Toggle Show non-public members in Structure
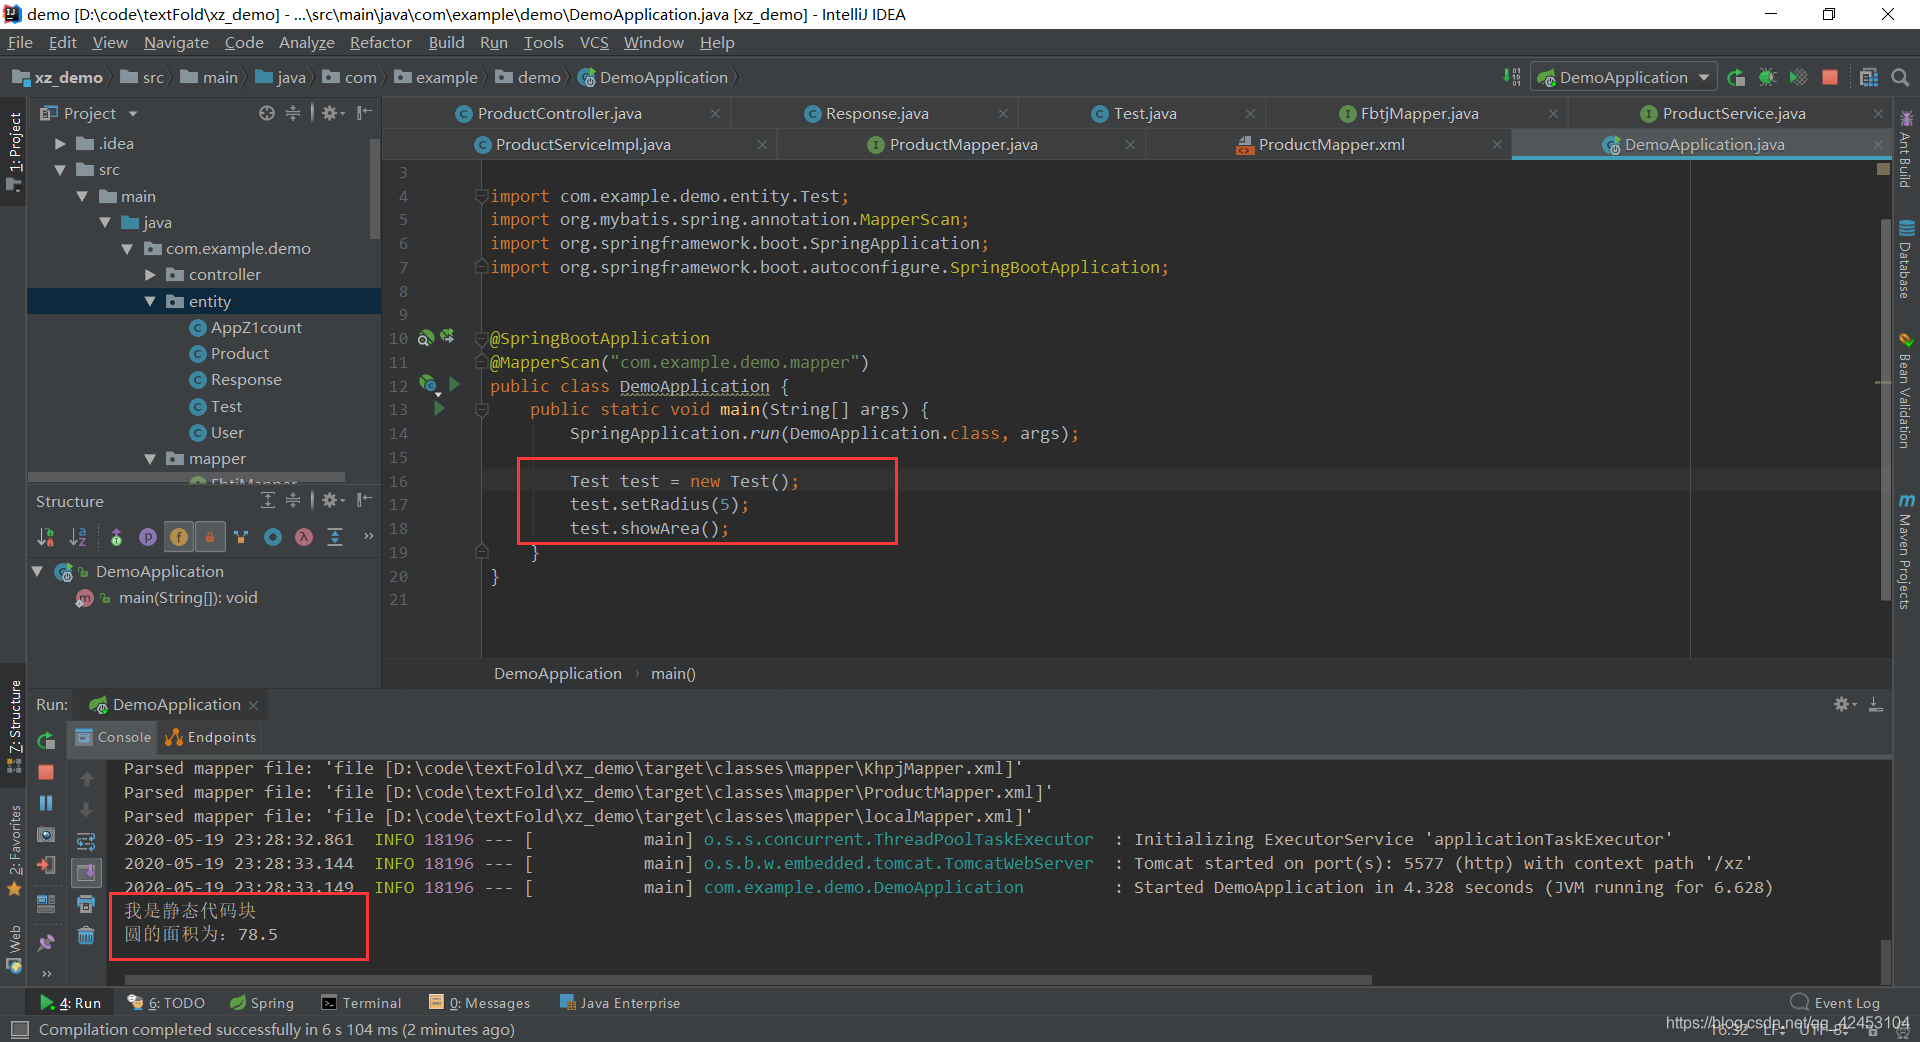This screenshot has height=1042, width=1920. 210,537
